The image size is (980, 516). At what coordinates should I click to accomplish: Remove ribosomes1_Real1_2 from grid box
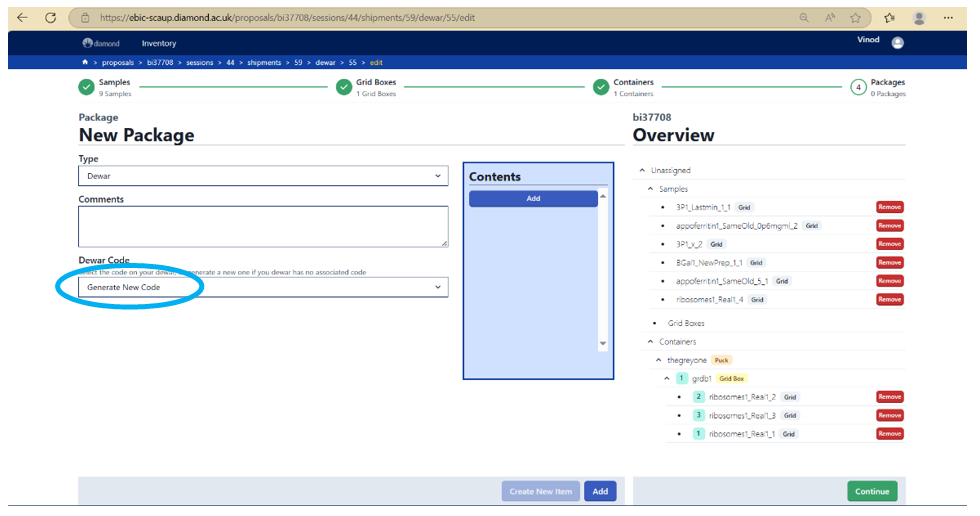[889, 397]
